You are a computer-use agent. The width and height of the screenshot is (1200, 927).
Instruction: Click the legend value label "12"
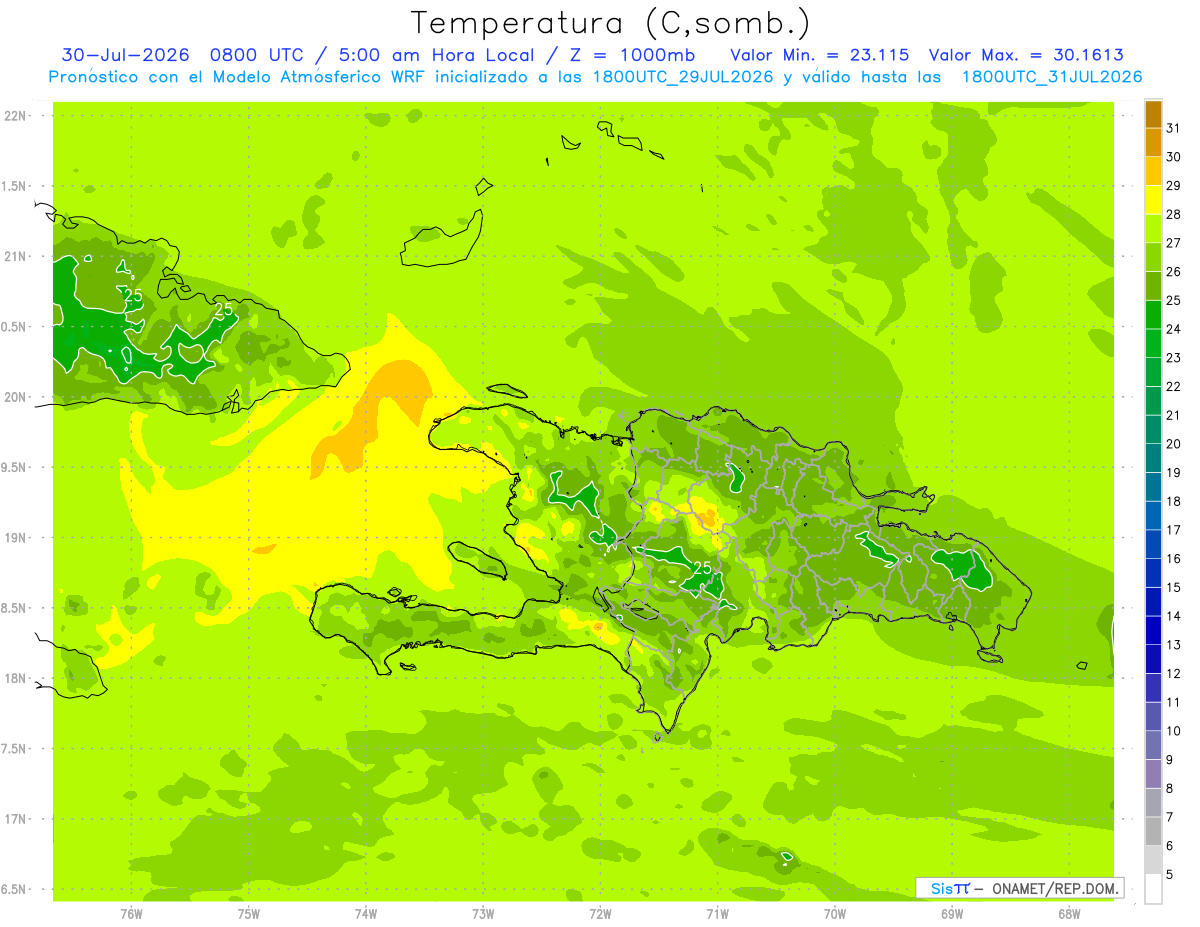1173,674
